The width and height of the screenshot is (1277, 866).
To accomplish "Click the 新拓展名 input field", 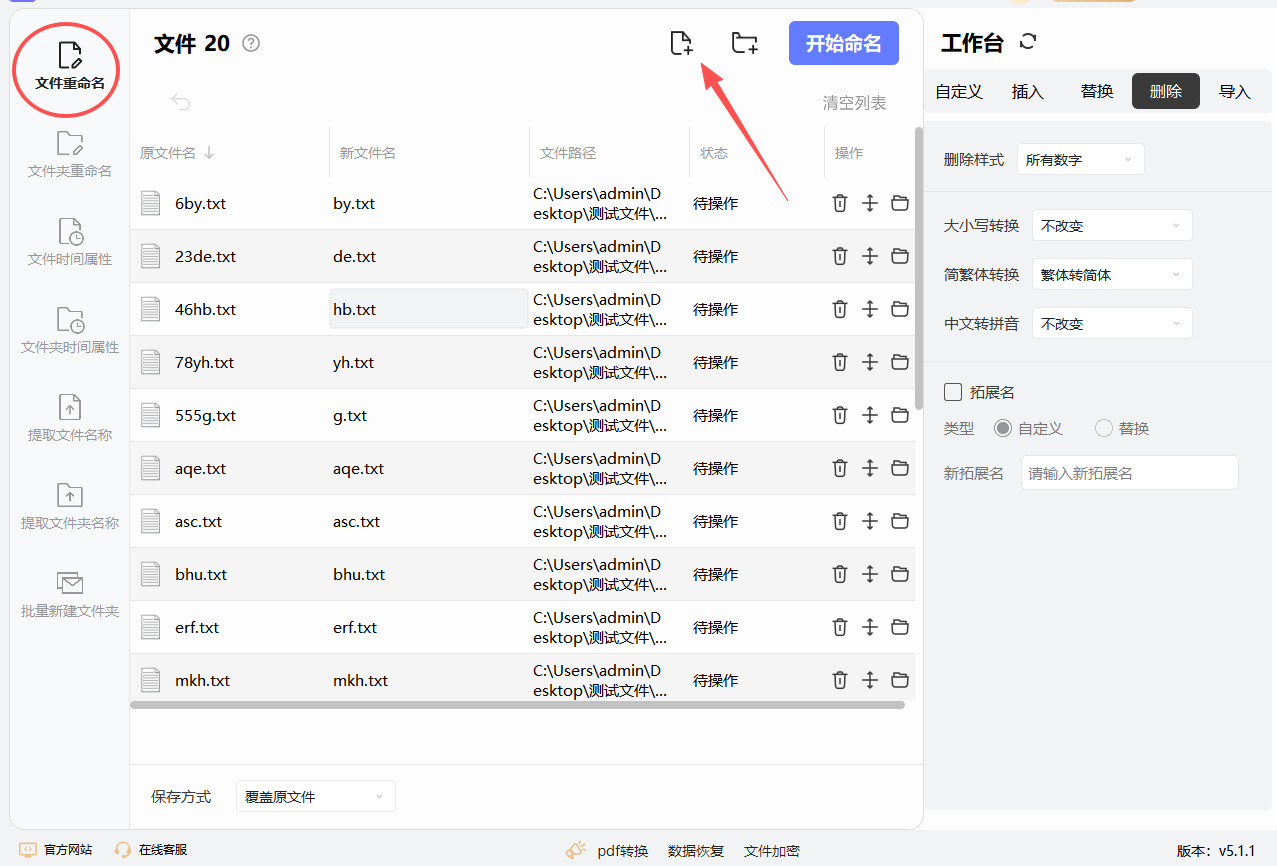I will coord(1129,473).
